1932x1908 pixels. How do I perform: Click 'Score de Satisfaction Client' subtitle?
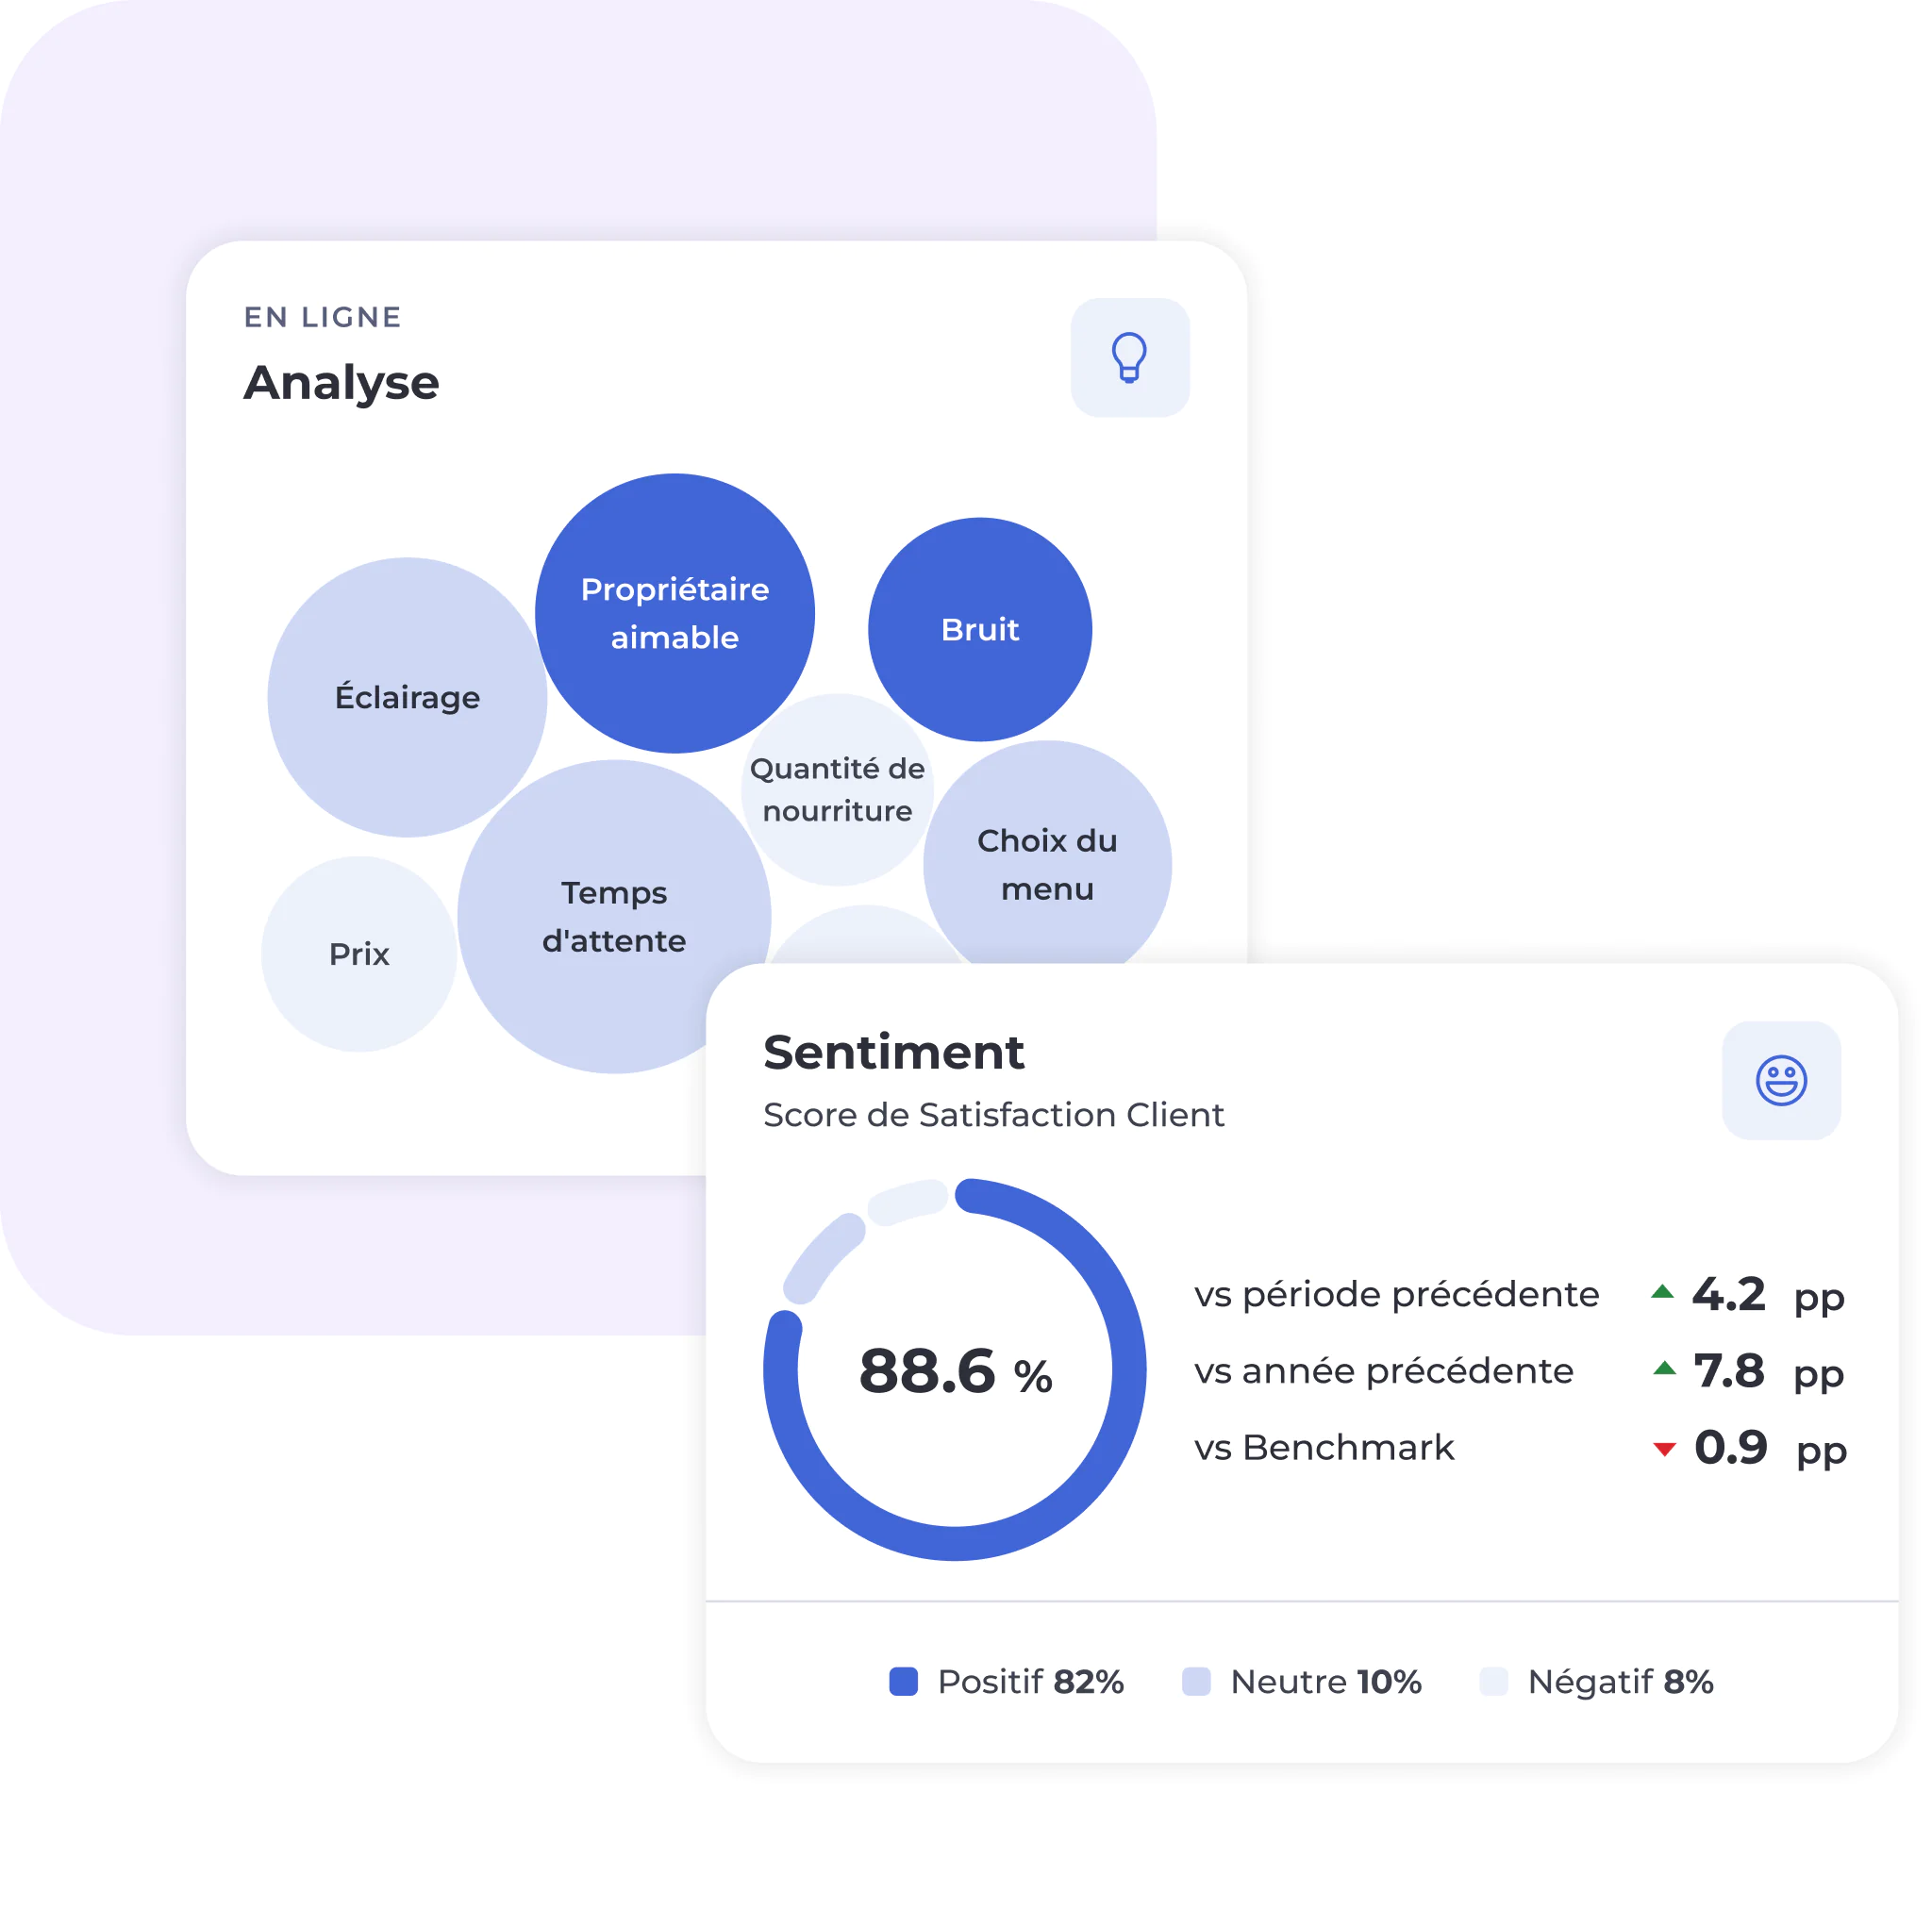[993, 1114]
